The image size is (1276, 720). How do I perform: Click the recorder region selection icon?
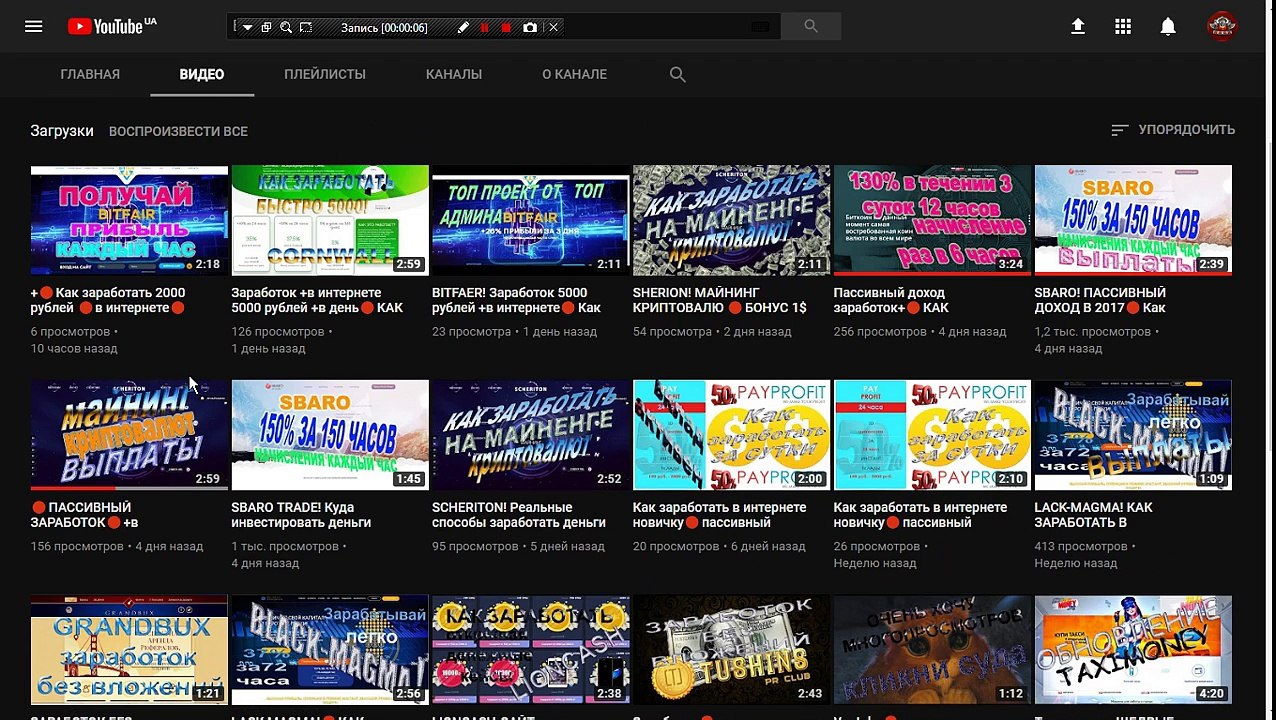pos(306,28)
